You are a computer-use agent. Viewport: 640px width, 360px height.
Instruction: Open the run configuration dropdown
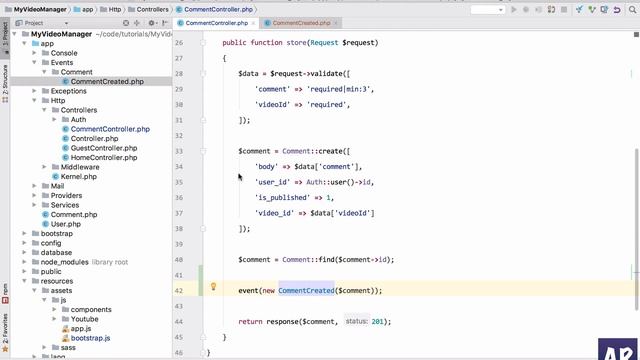488,9
